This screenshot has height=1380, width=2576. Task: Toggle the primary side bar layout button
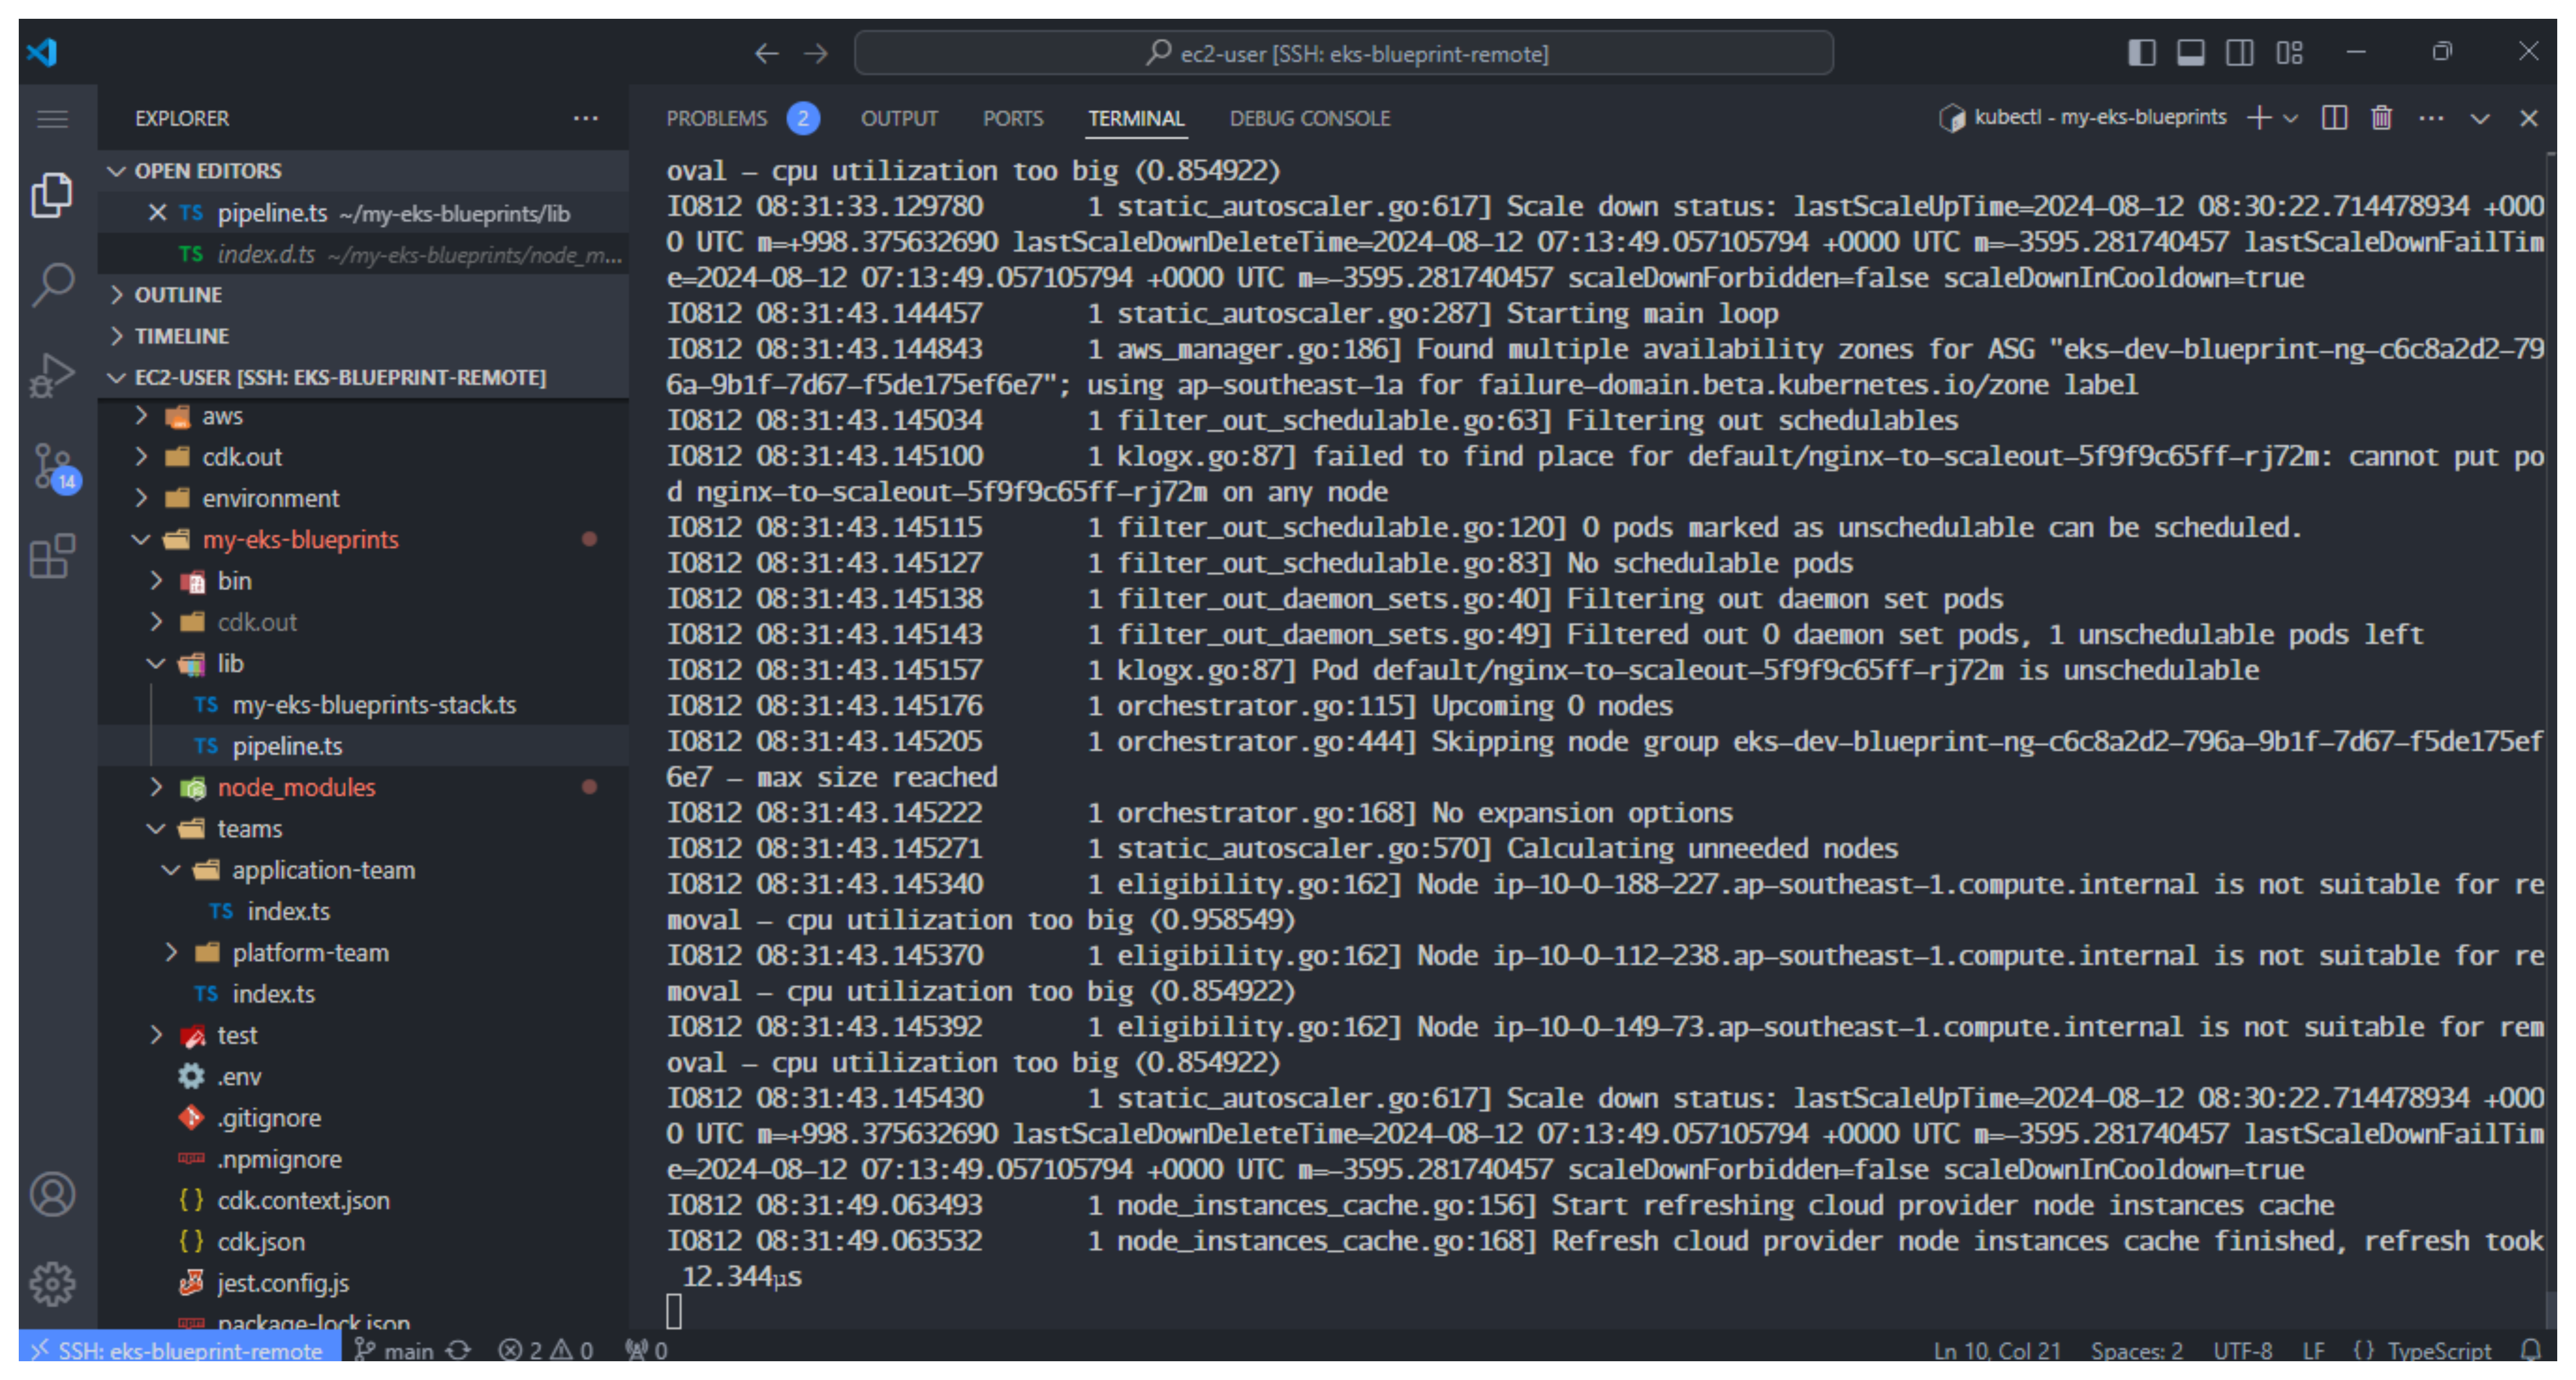click(2141, 53)
